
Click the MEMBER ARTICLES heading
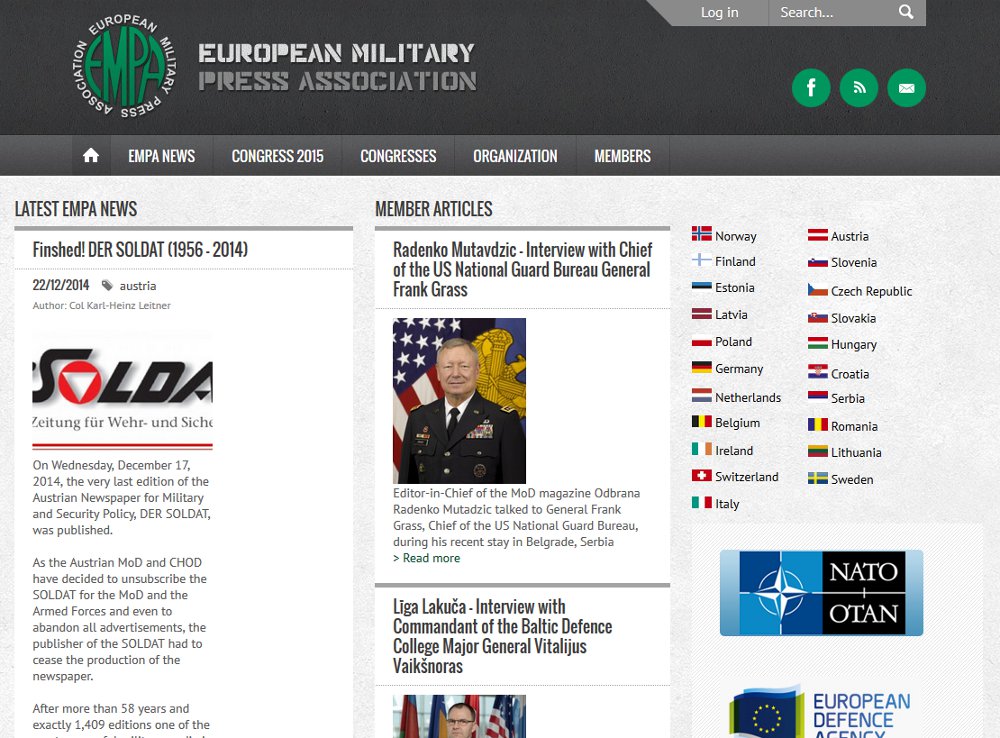click(x=434, y=209)
